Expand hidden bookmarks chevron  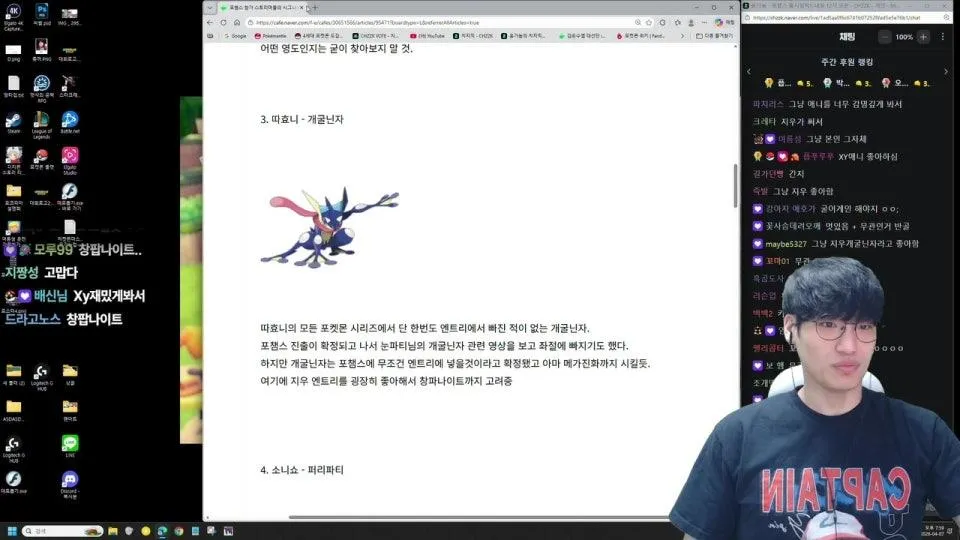coord(683,36)
